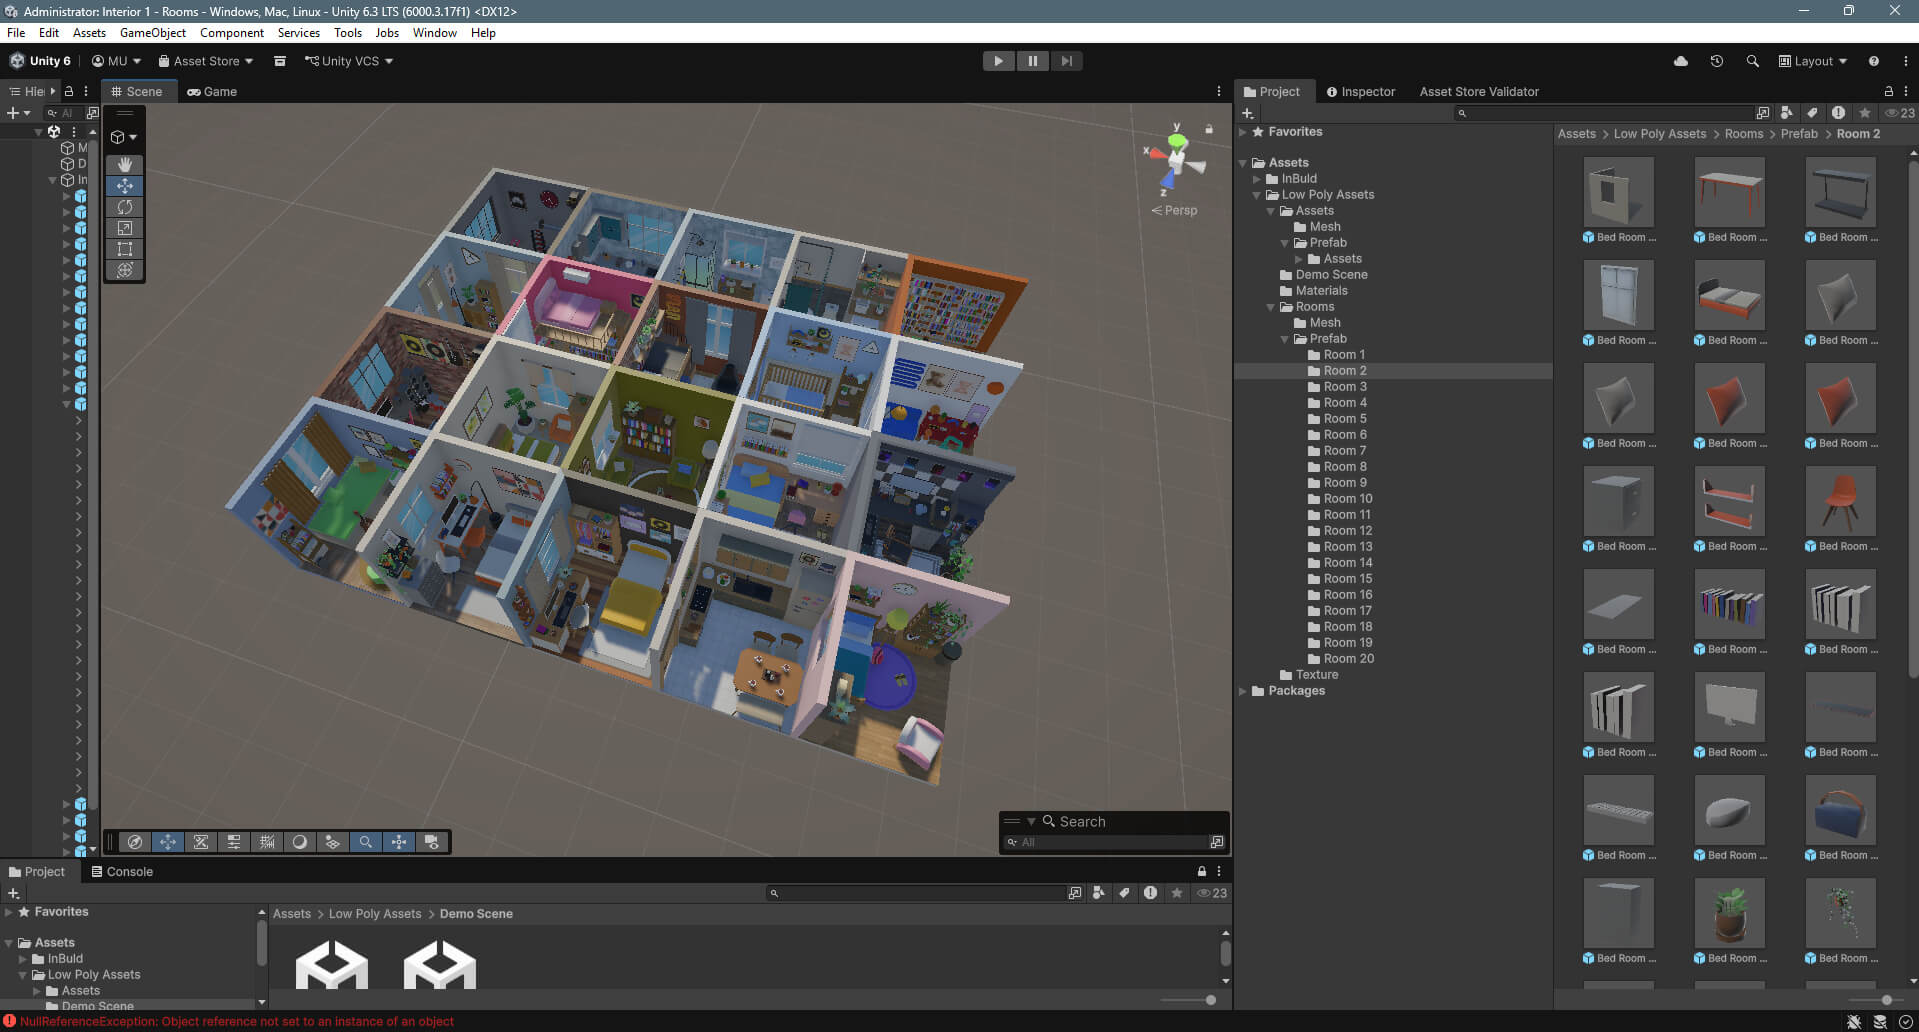
Task: Switch to the Inspector tab
Action: coord(1360,91)
